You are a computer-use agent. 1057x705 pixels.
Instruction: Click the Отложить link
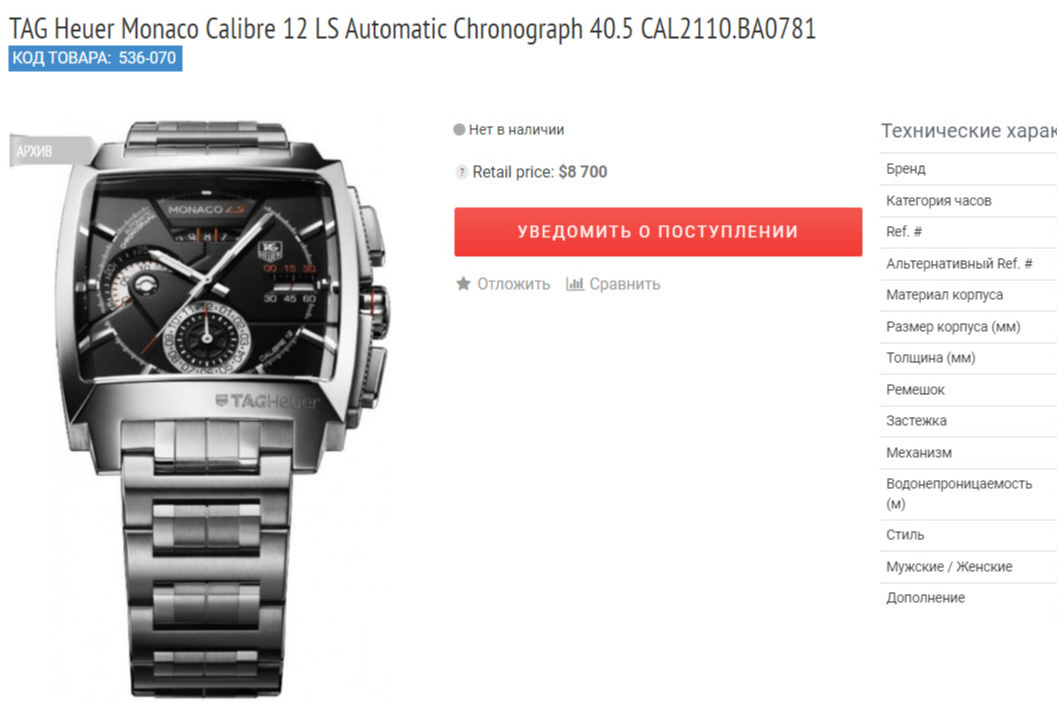click(x=514, y=284)
